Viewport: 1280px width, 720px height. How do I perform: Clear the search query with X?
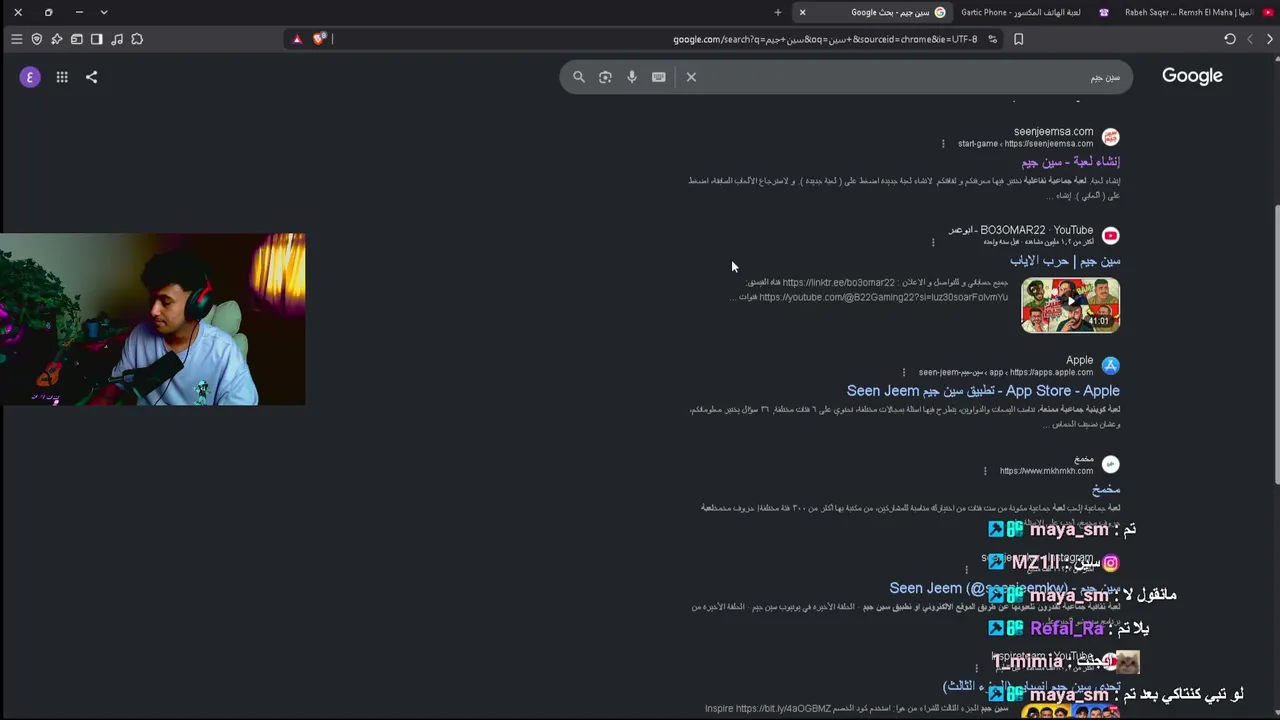[691, 77]
